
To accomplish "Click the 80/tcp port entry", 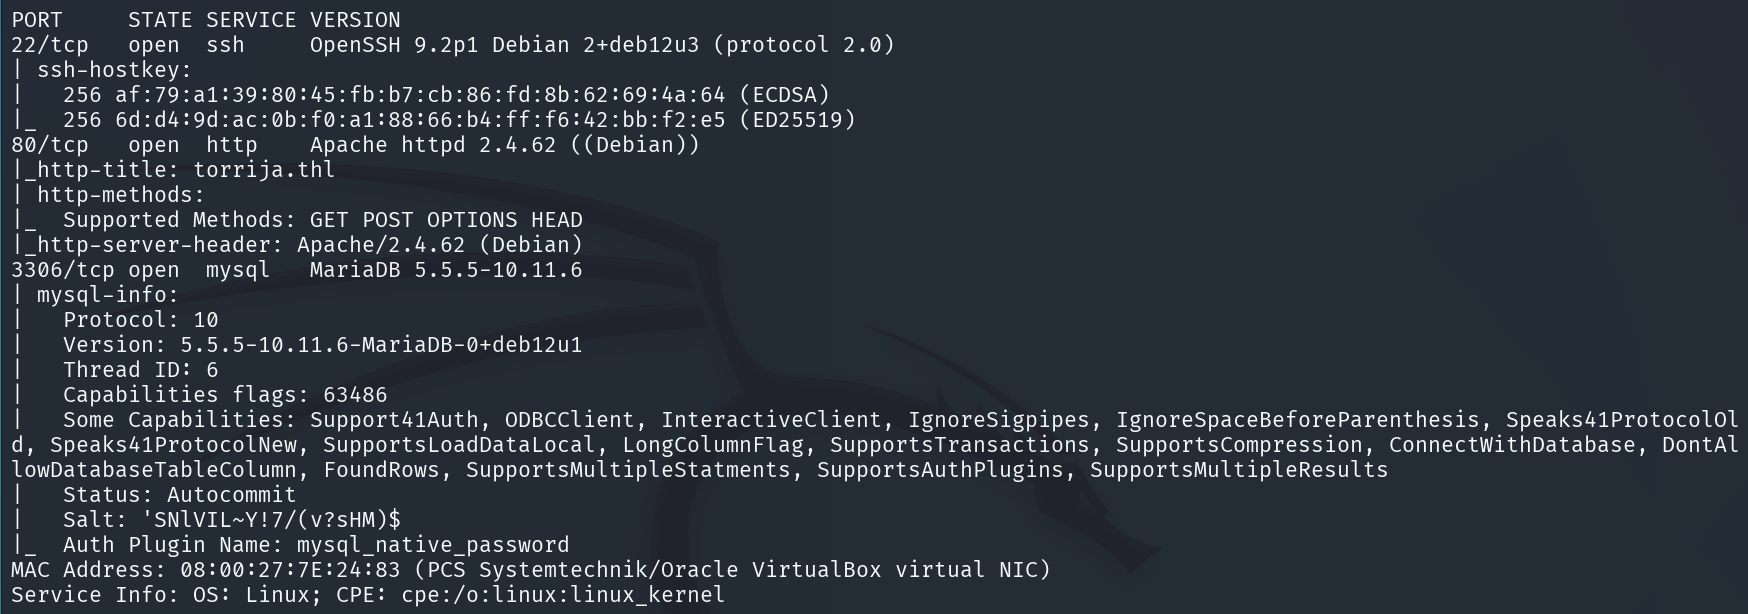I will [x=50, y=145].
